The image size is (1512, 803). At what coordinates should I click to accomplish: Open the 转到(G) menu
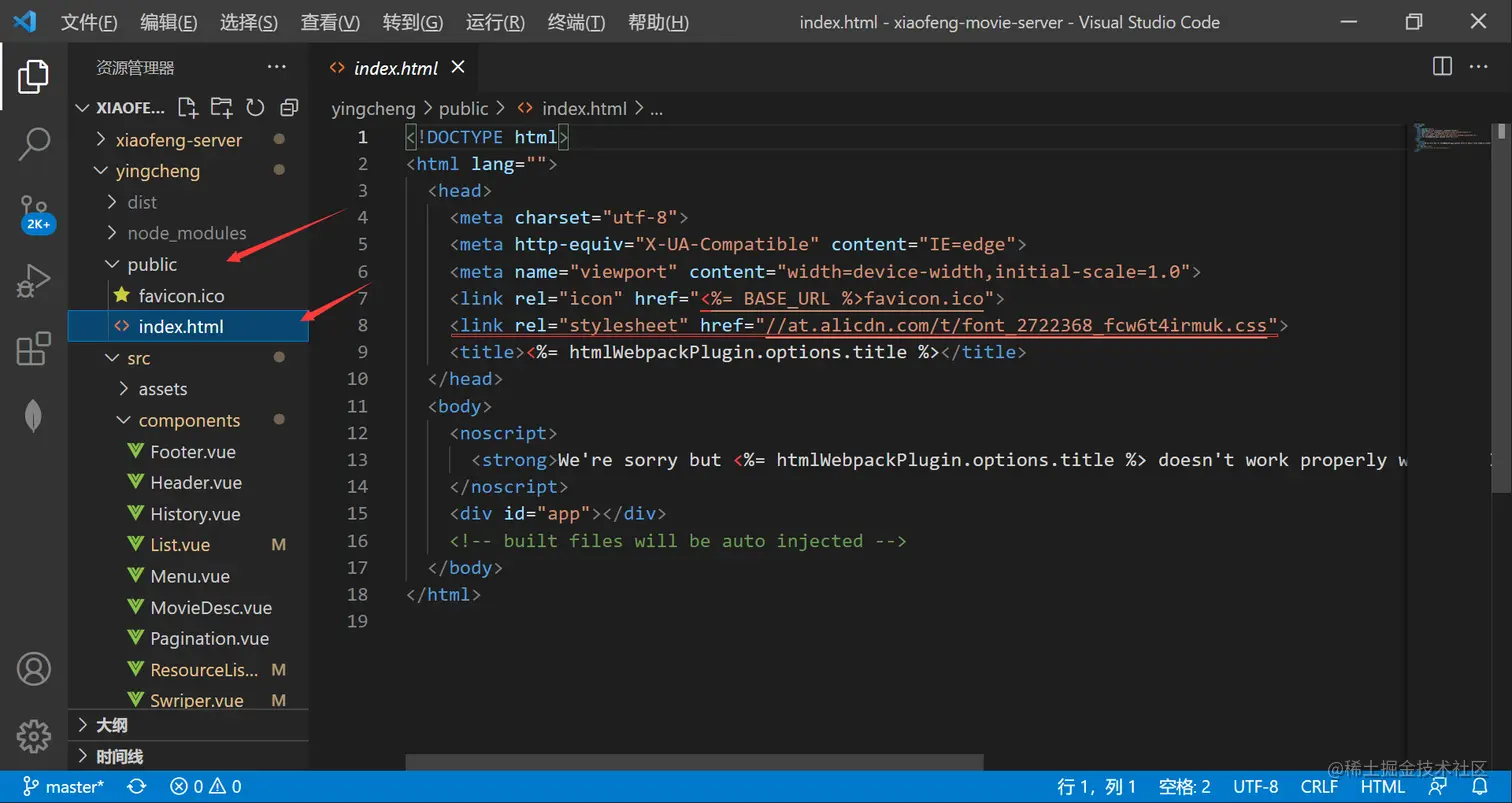click(413, 22)
